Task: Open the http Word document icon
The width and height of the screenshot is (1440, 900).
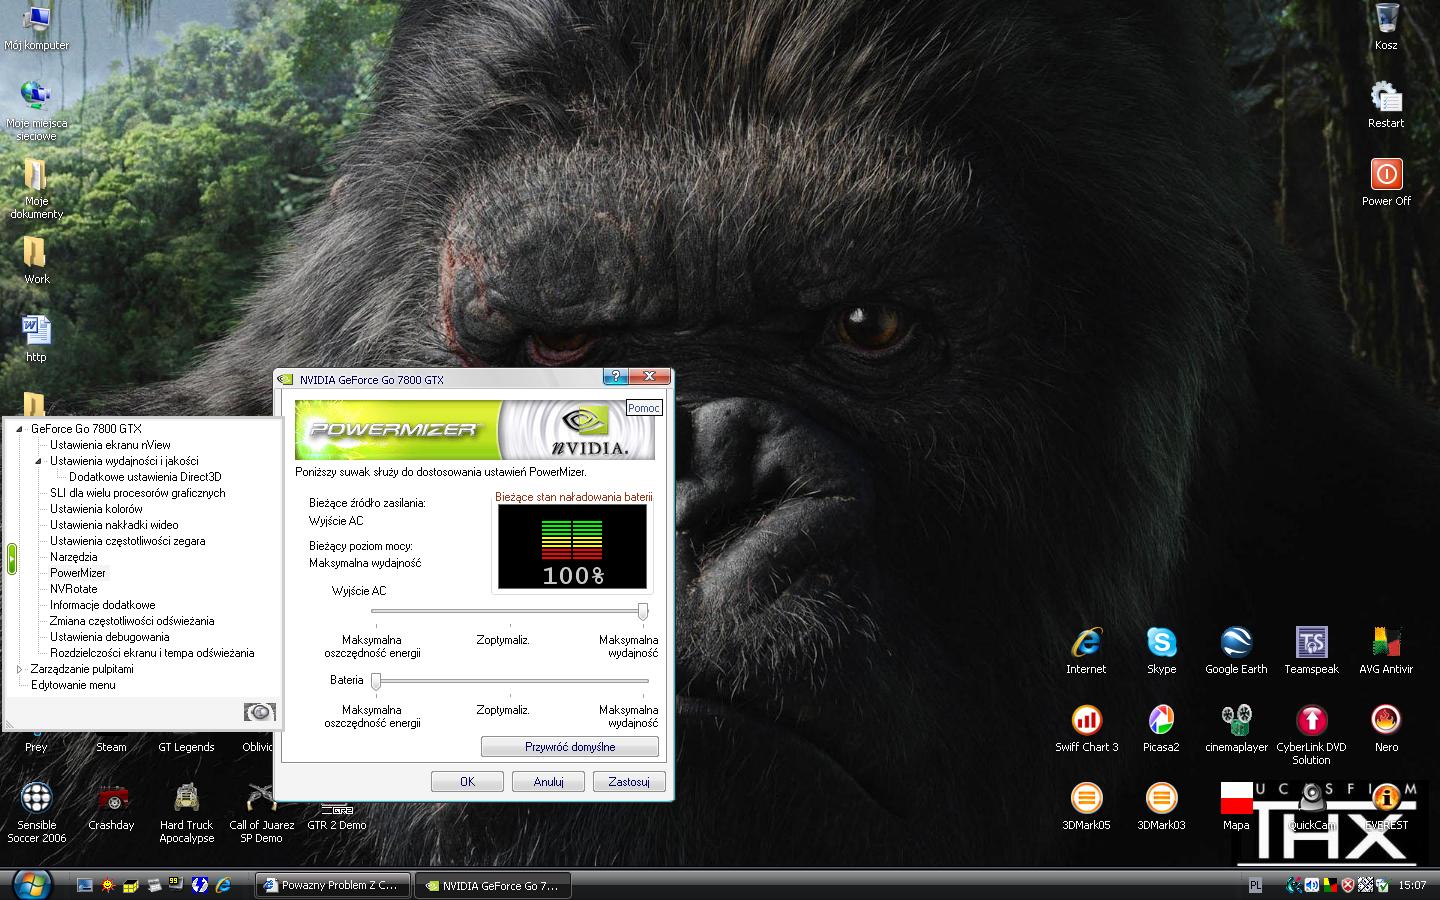Action: (x=36, y=338)
